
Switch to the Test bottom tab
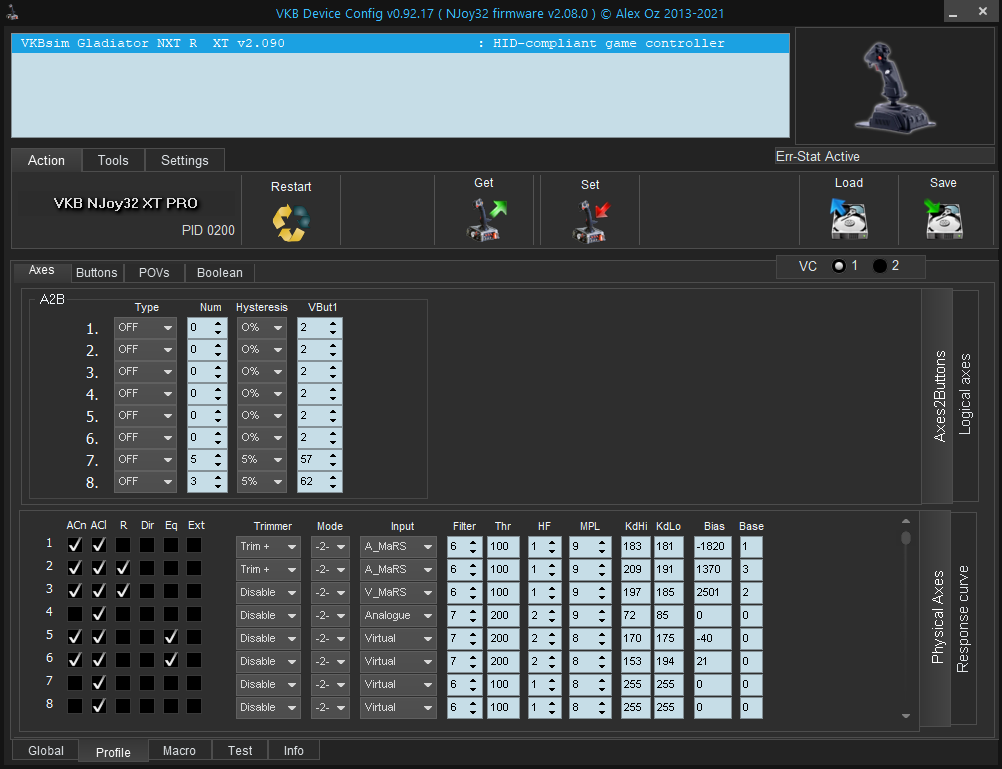pyautogui.click(x=240, y=751)
